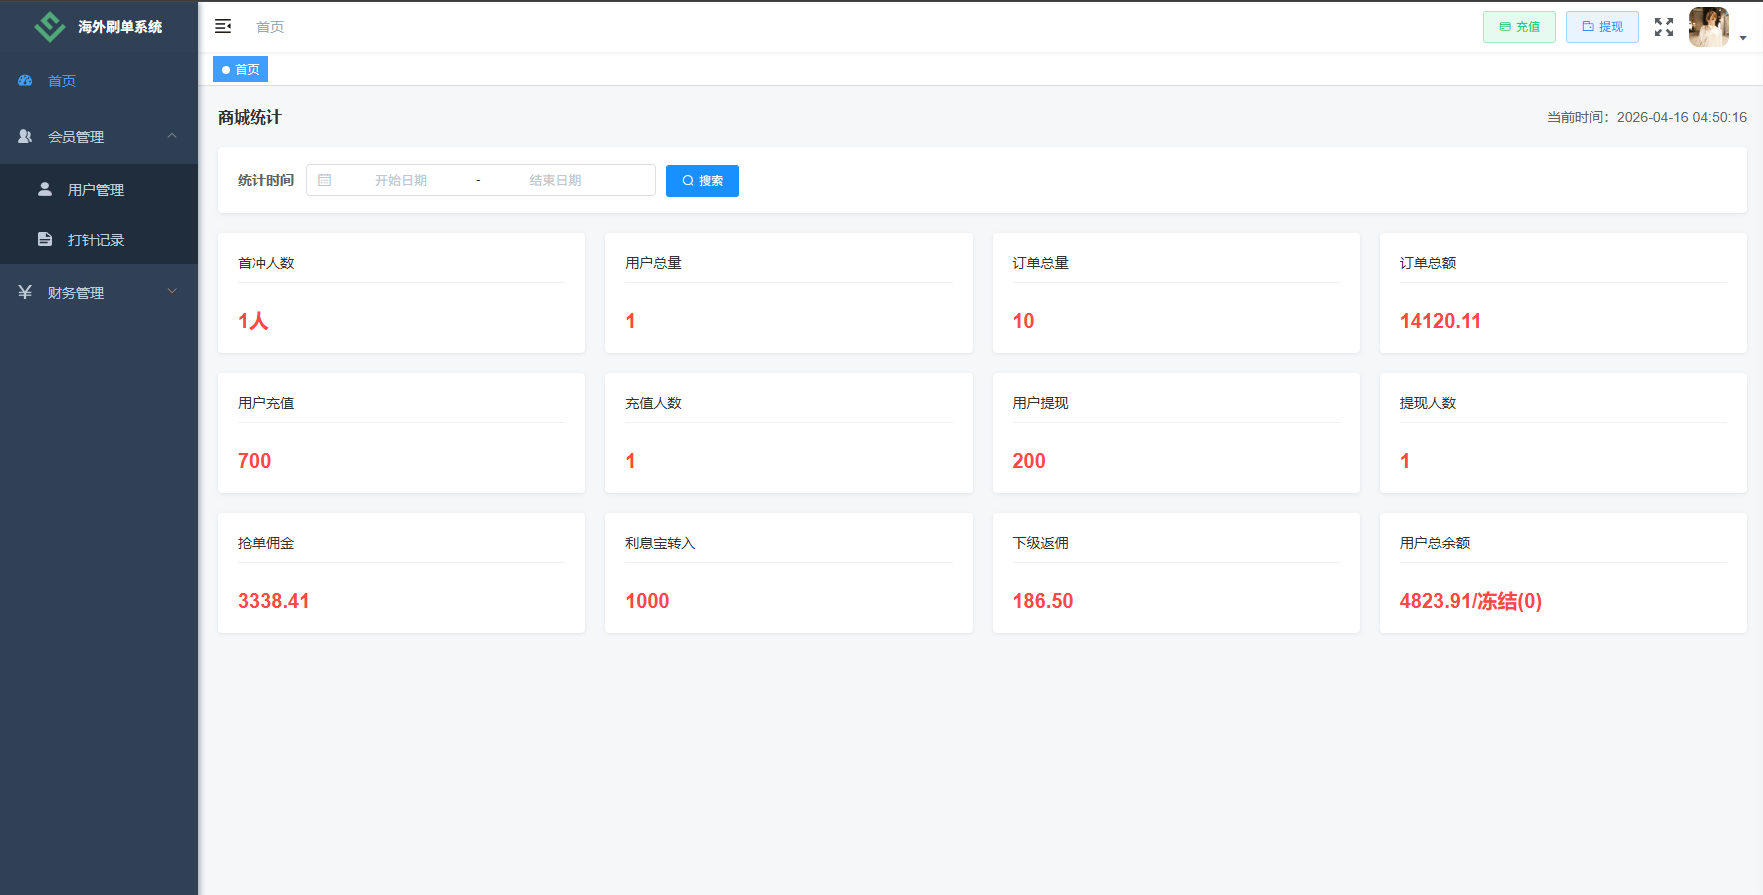Click the 结束日期 end date field

[555, 180]
